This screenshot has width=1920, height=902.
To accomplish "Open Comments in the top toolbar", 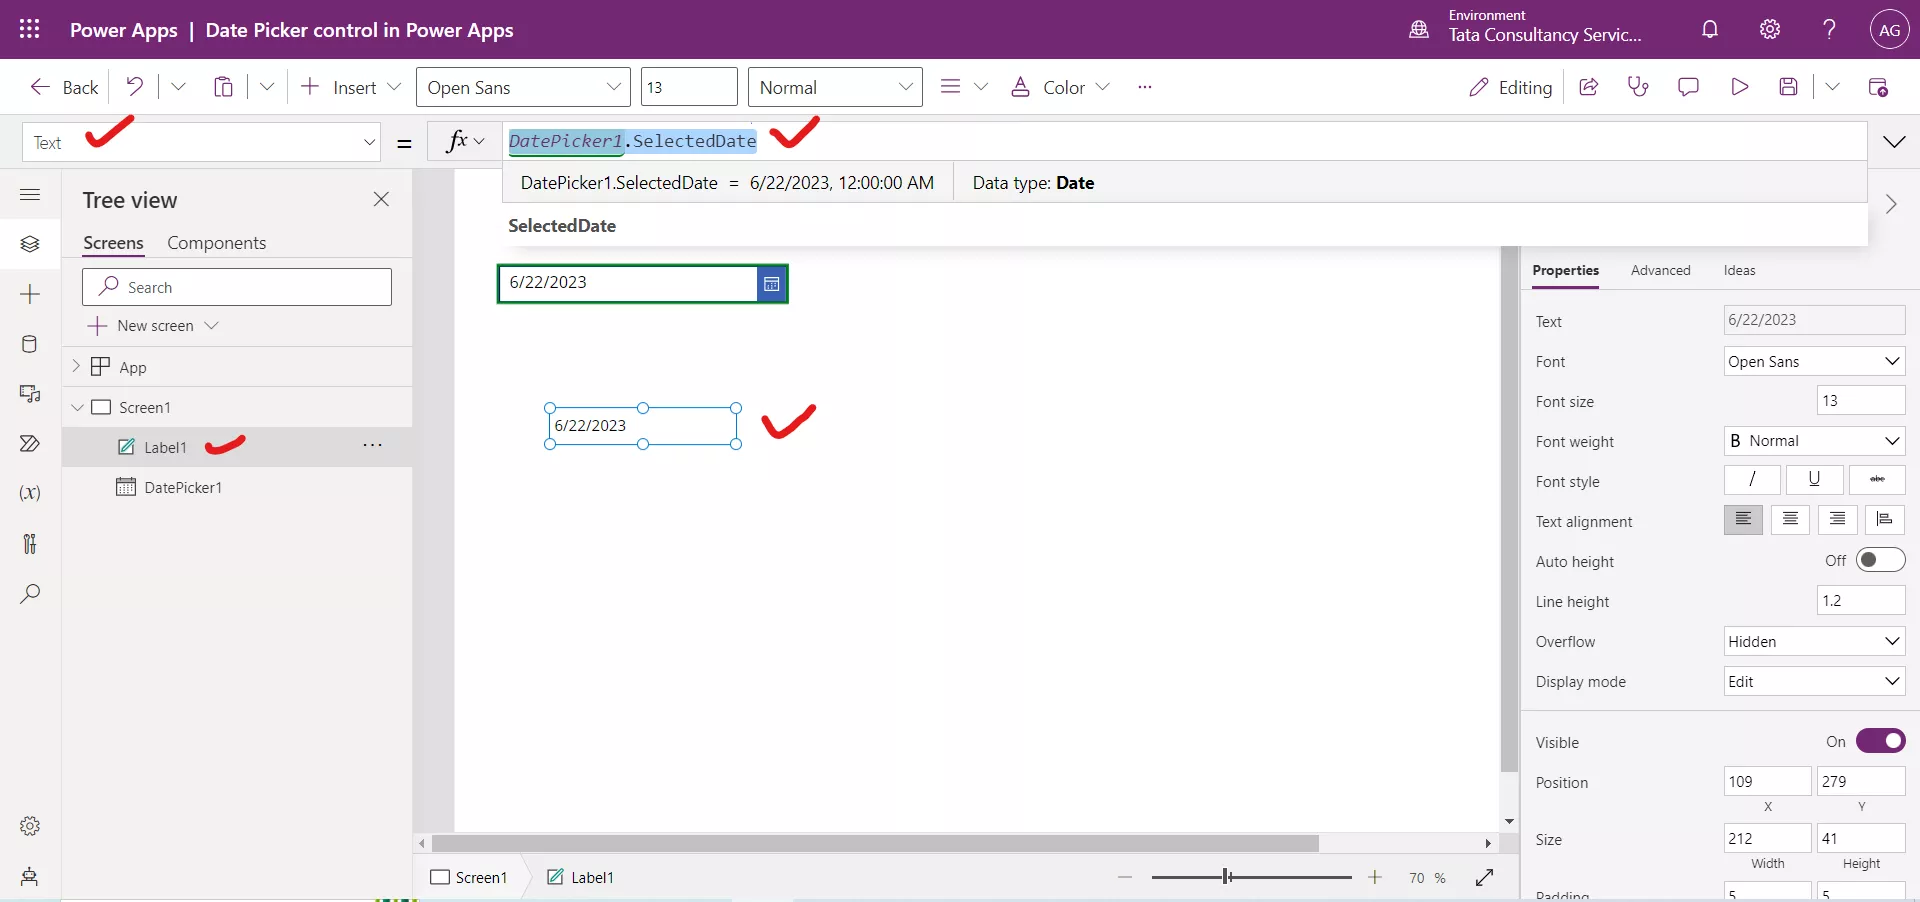I will point(1688,87).
